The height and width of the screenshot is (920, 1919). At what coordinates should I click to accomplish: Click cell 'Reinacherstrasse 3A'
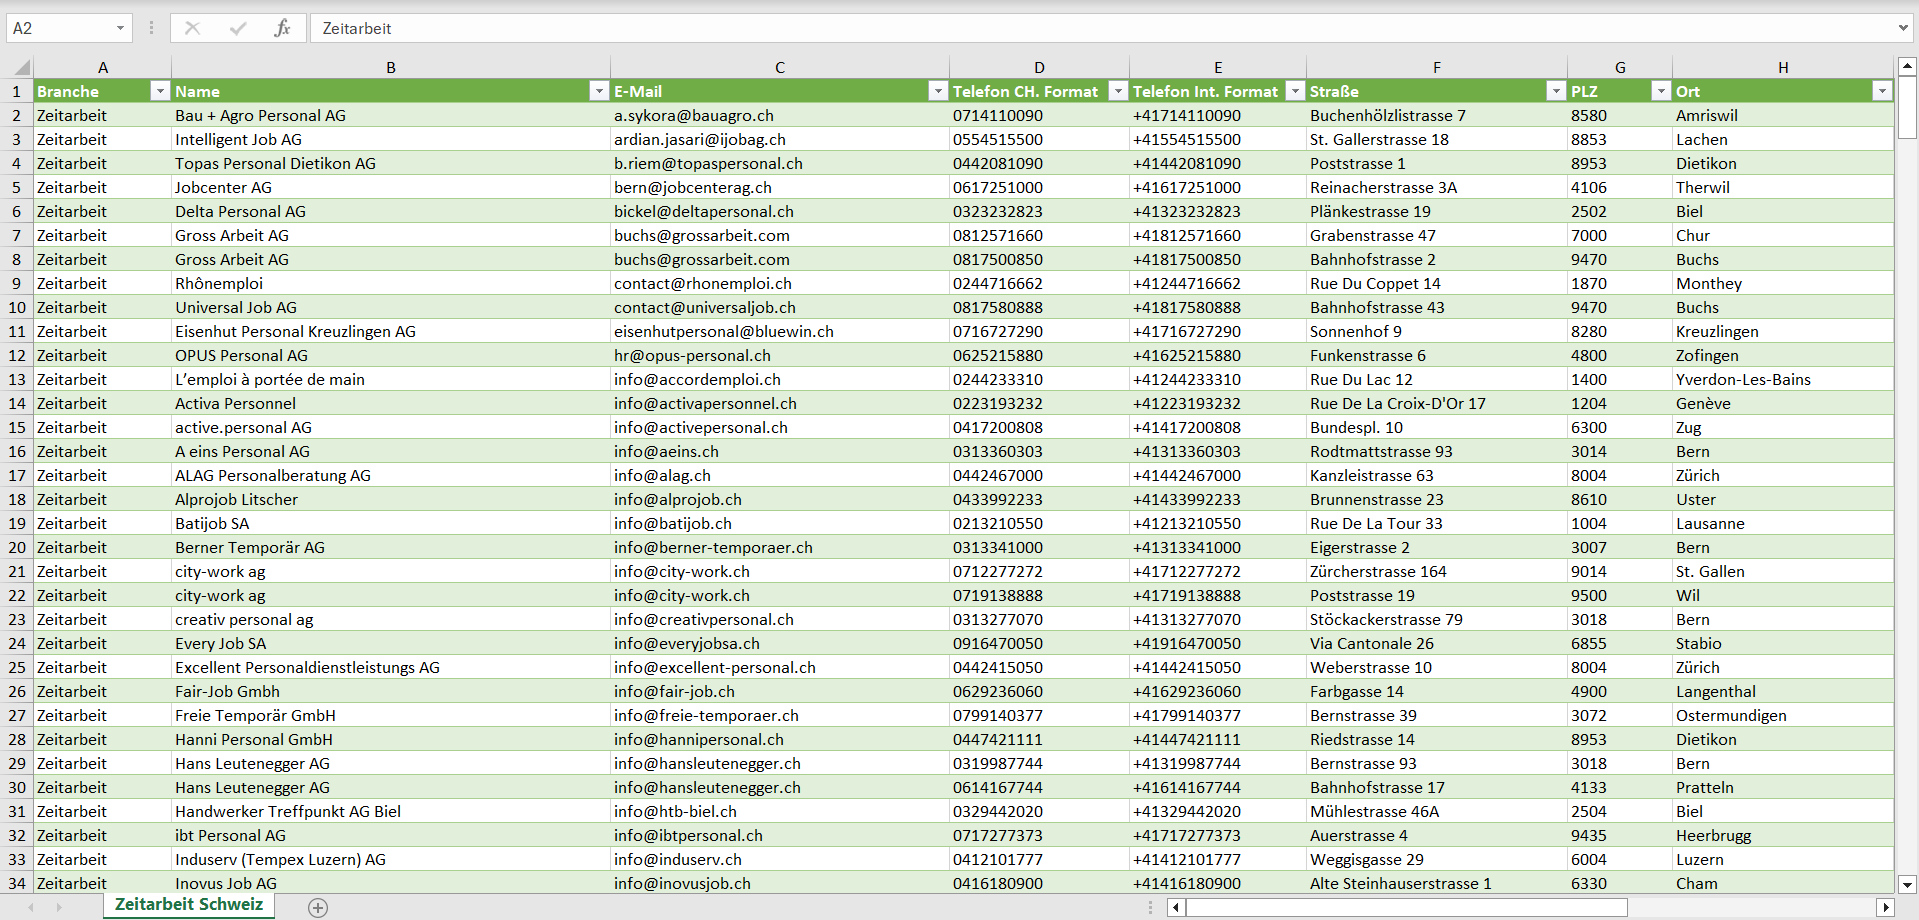[x=1437, y=187]
